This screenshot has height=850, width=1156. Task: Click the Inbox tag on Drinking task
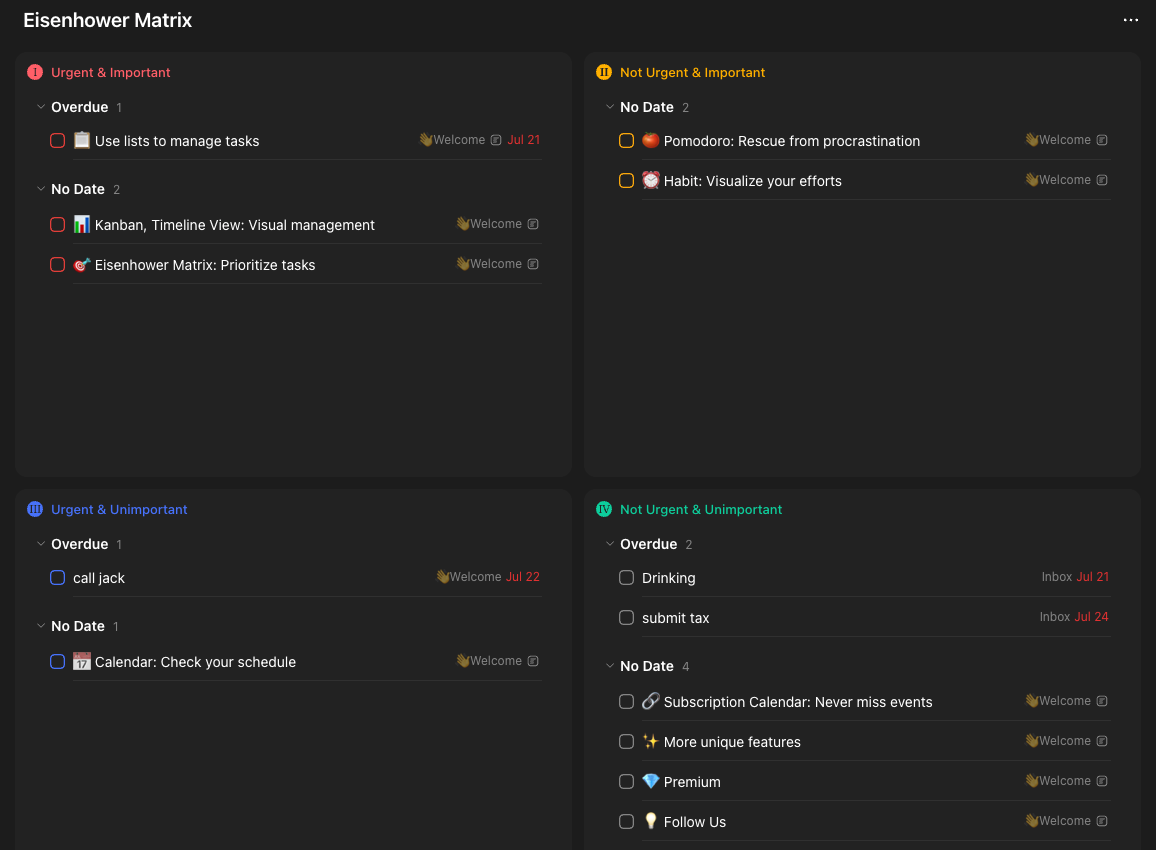(x=1056, y=576)
